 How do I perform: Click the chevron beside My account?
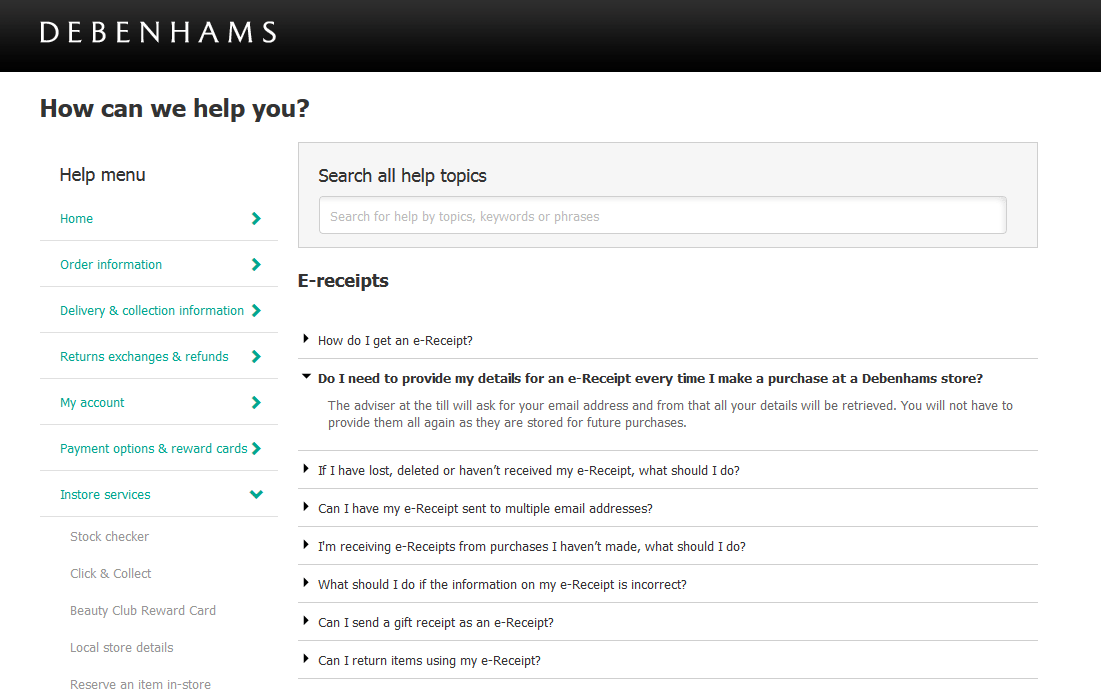tap(256, 402)
